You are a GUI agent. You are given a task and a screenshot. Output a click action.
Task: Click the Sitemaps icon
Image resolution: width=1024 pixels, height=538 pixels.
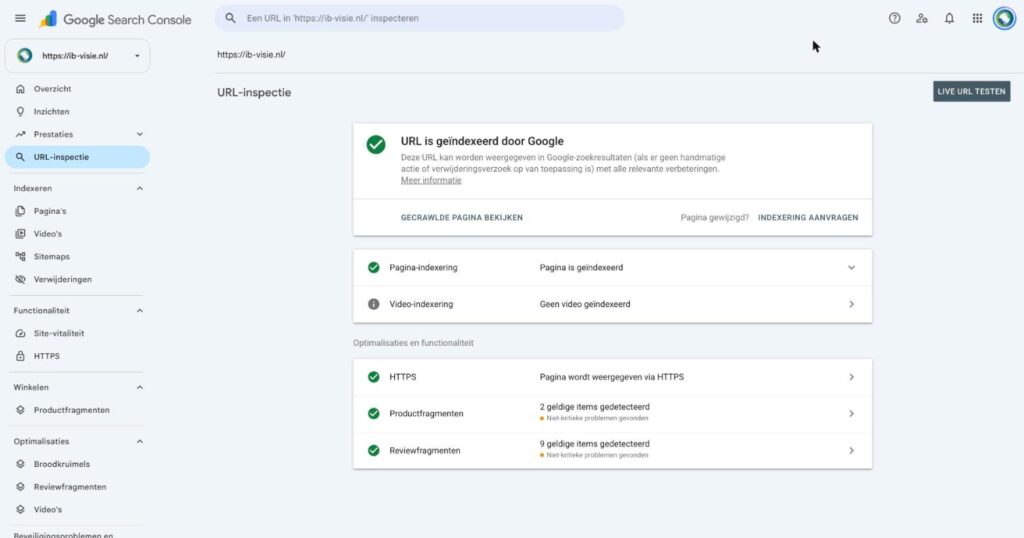(20, 257)
